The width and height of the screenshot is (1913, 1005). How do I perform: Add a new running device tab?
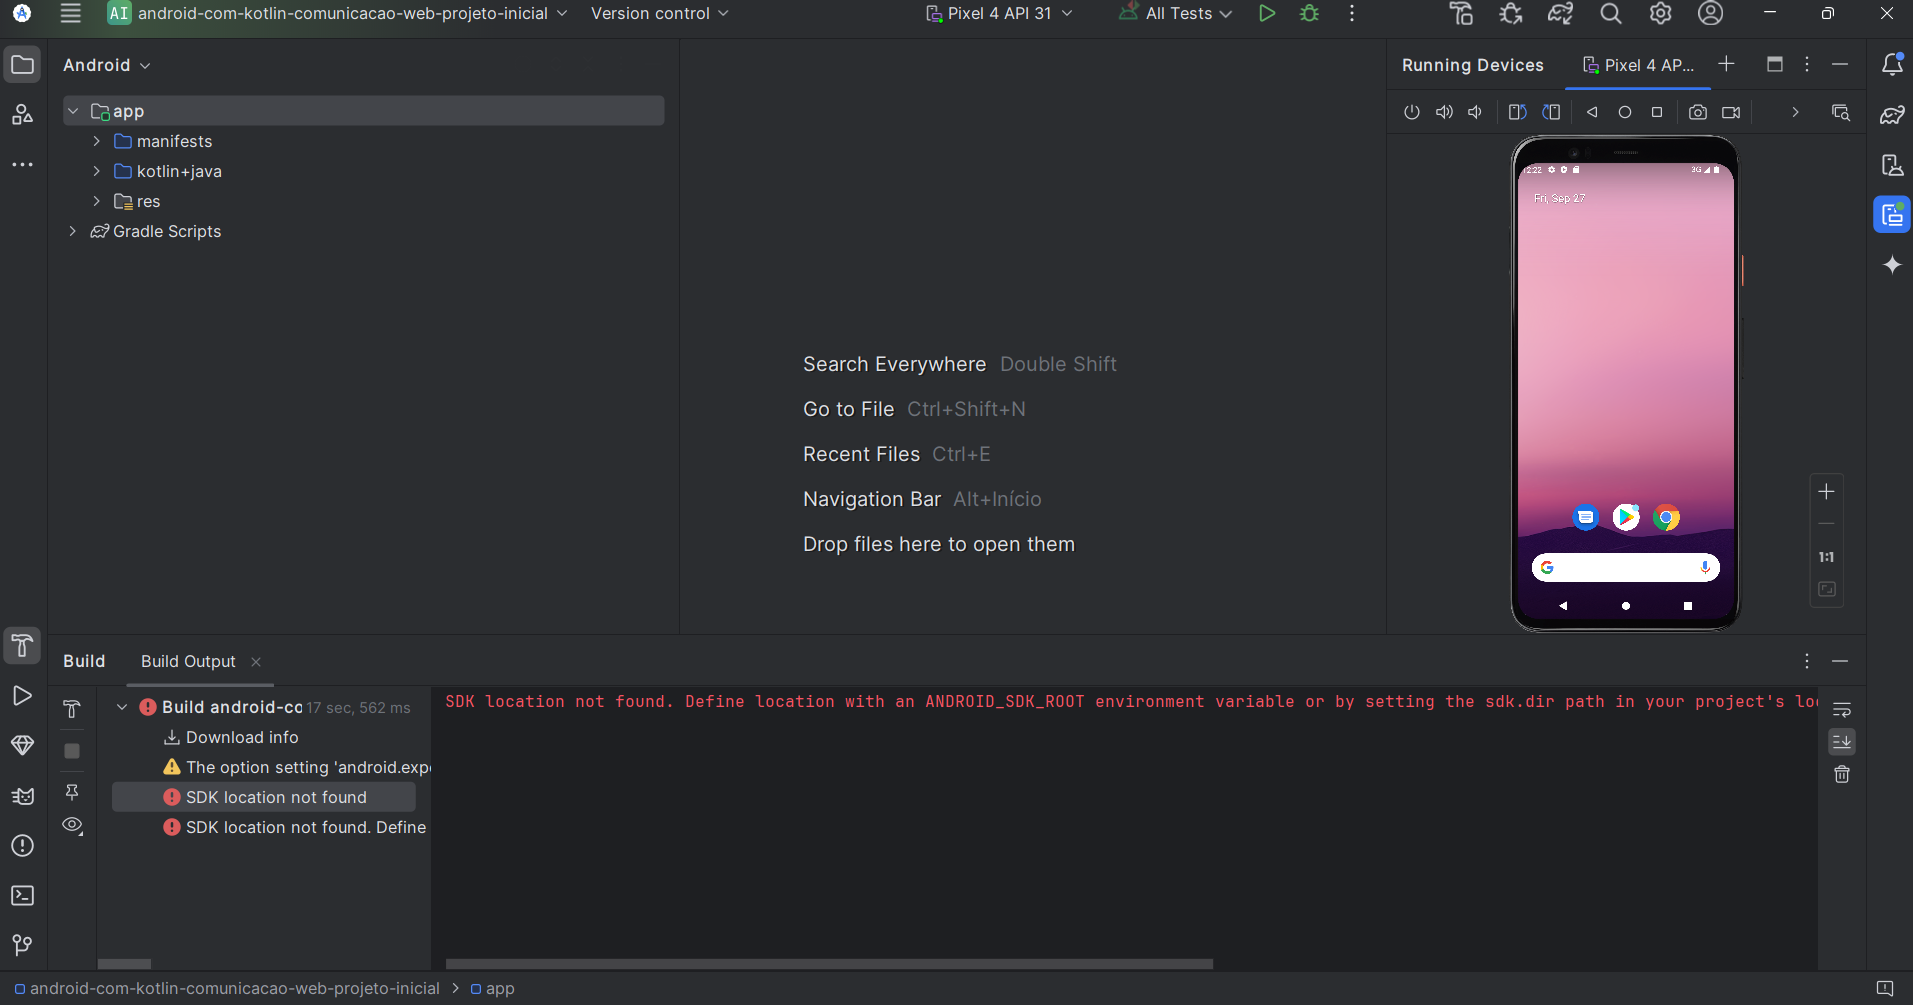[1726, 64]
